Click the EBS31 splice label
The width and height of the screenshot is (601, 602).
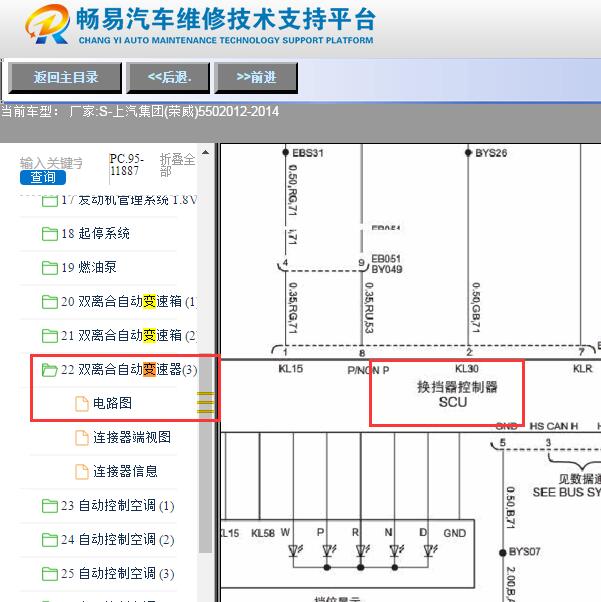308,153
